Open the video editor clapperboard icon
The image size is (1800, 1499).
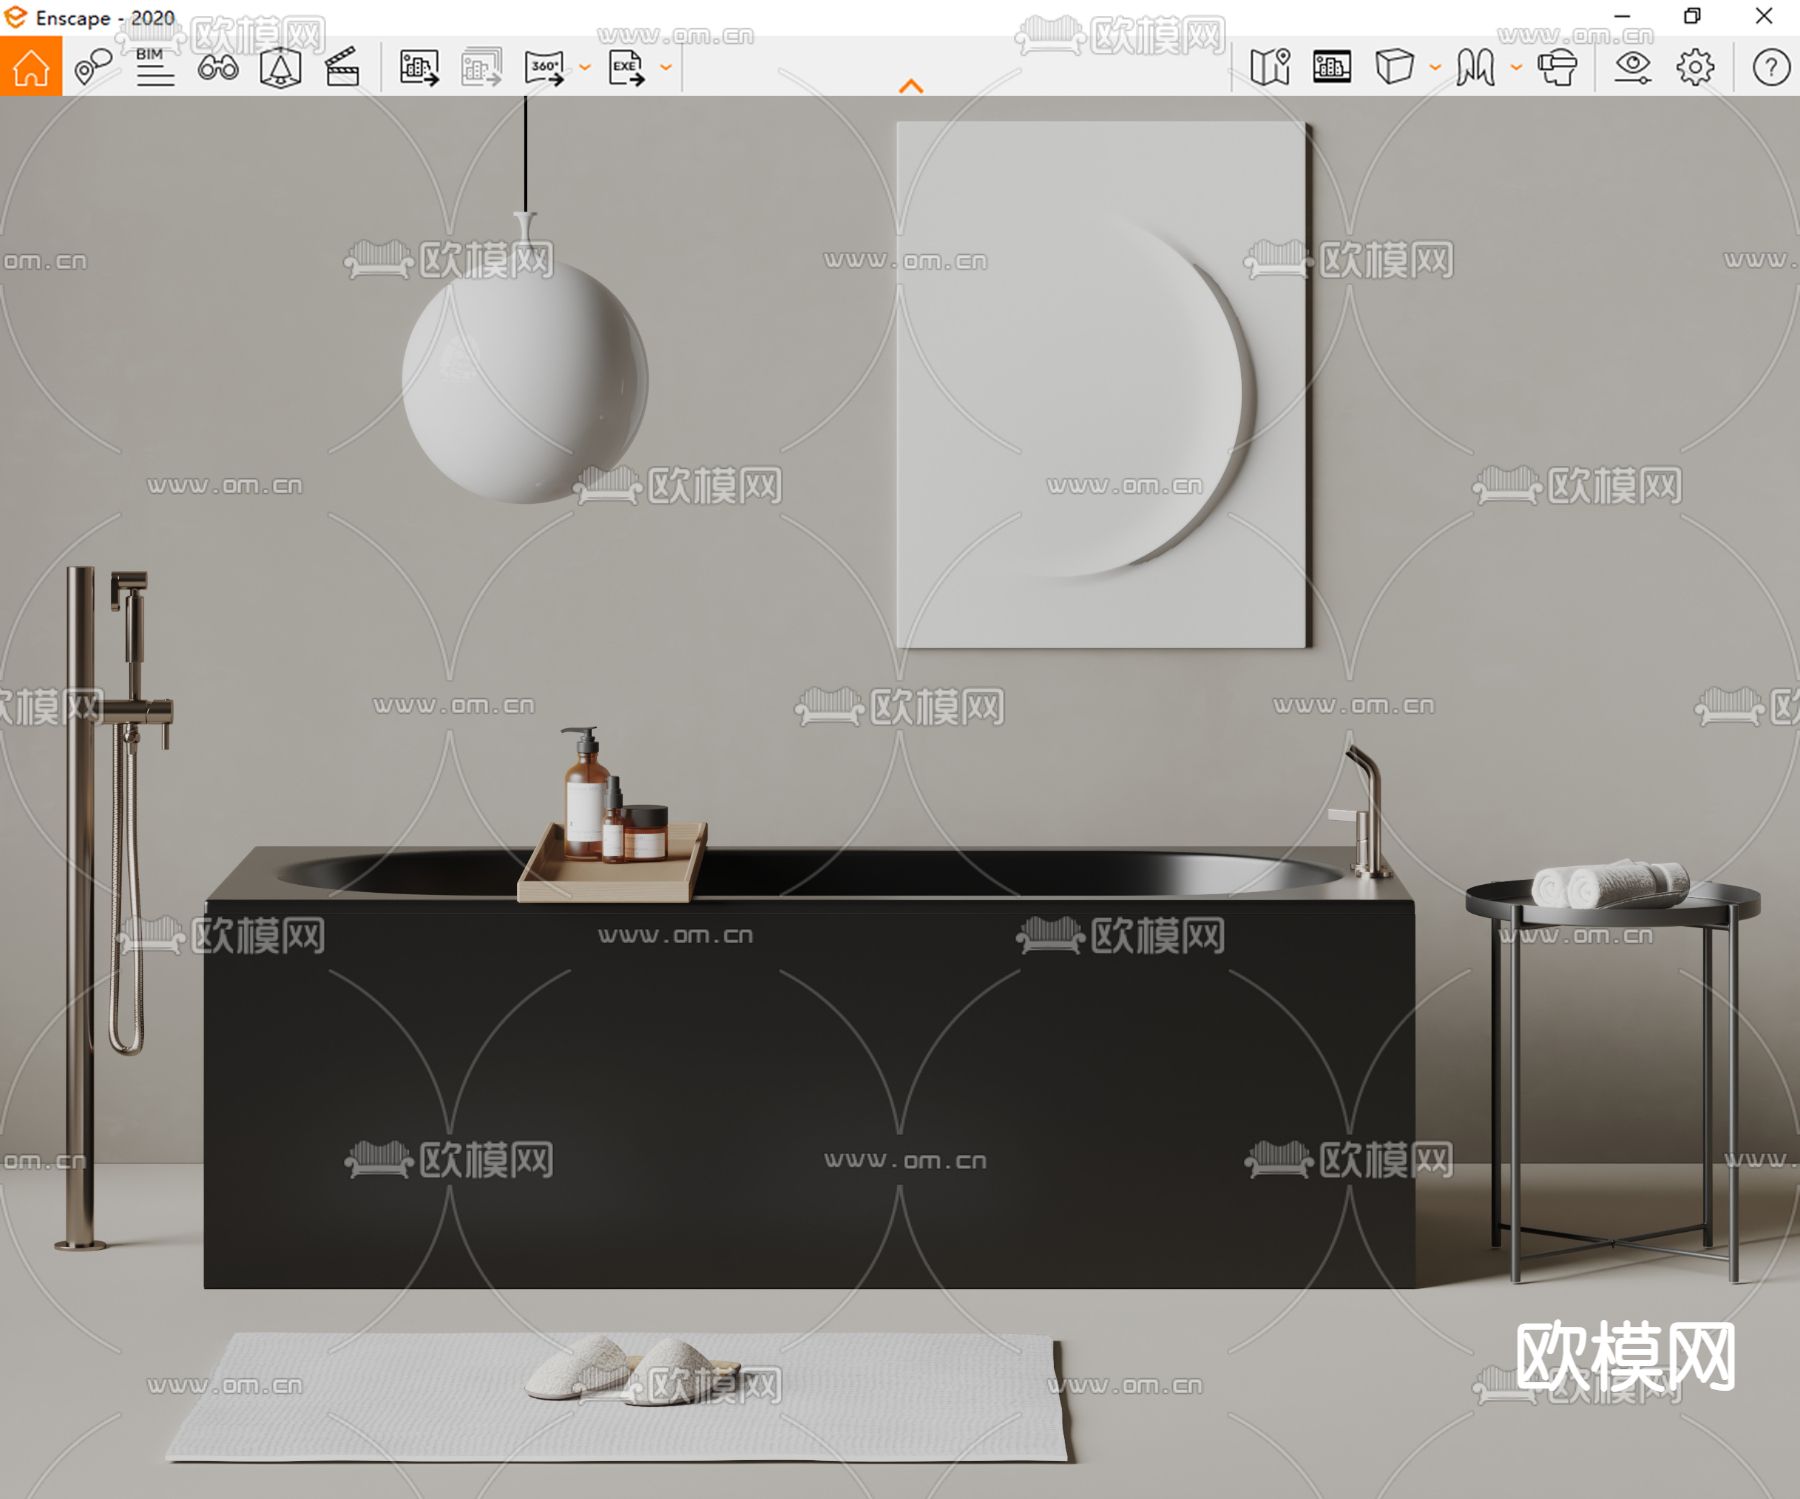click(342, 67)
